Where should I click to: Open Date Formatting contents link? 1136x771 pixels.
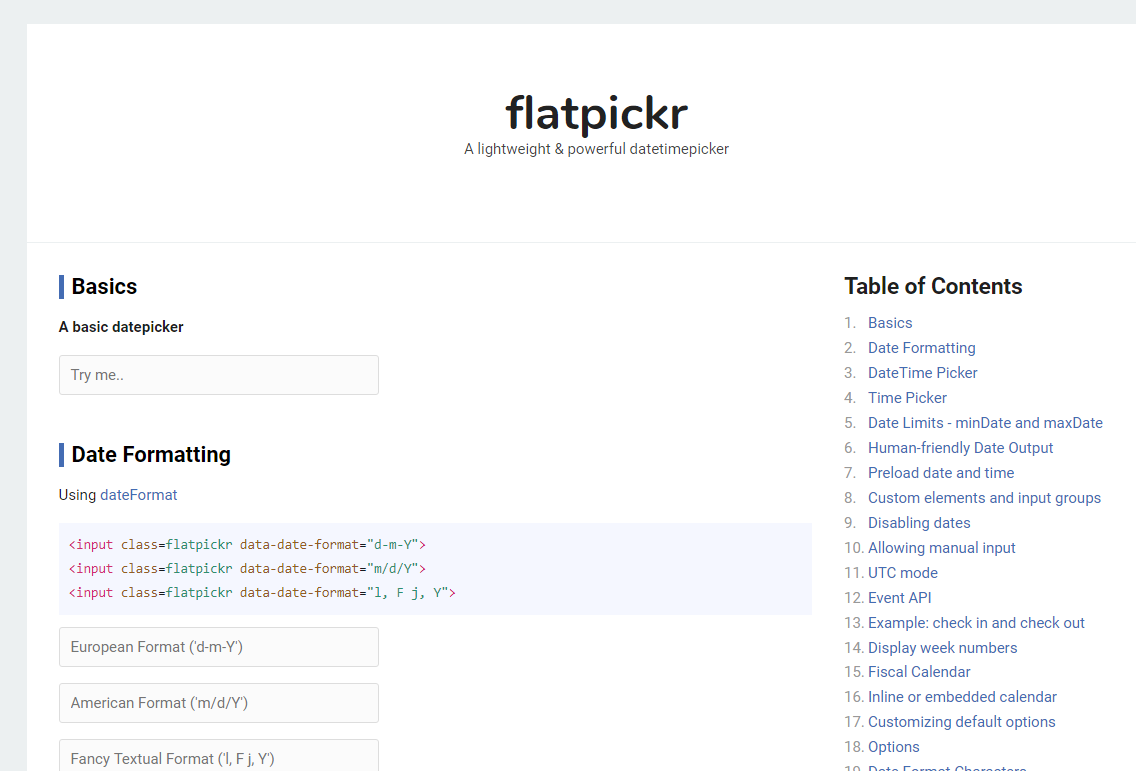[x=922, y=348]
